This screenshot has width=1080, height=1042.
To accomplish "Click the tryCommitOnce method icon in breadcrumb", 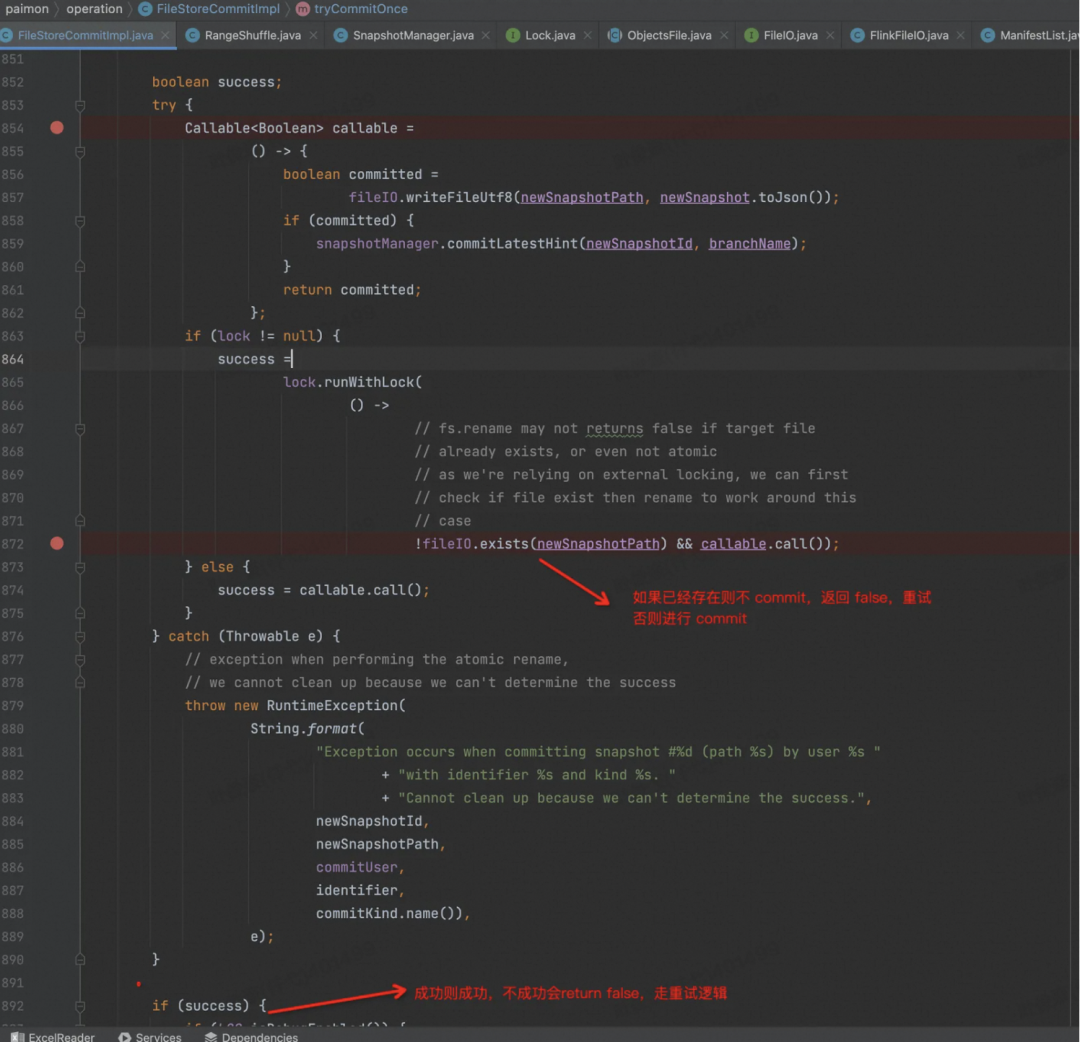I will coord(303,9).
